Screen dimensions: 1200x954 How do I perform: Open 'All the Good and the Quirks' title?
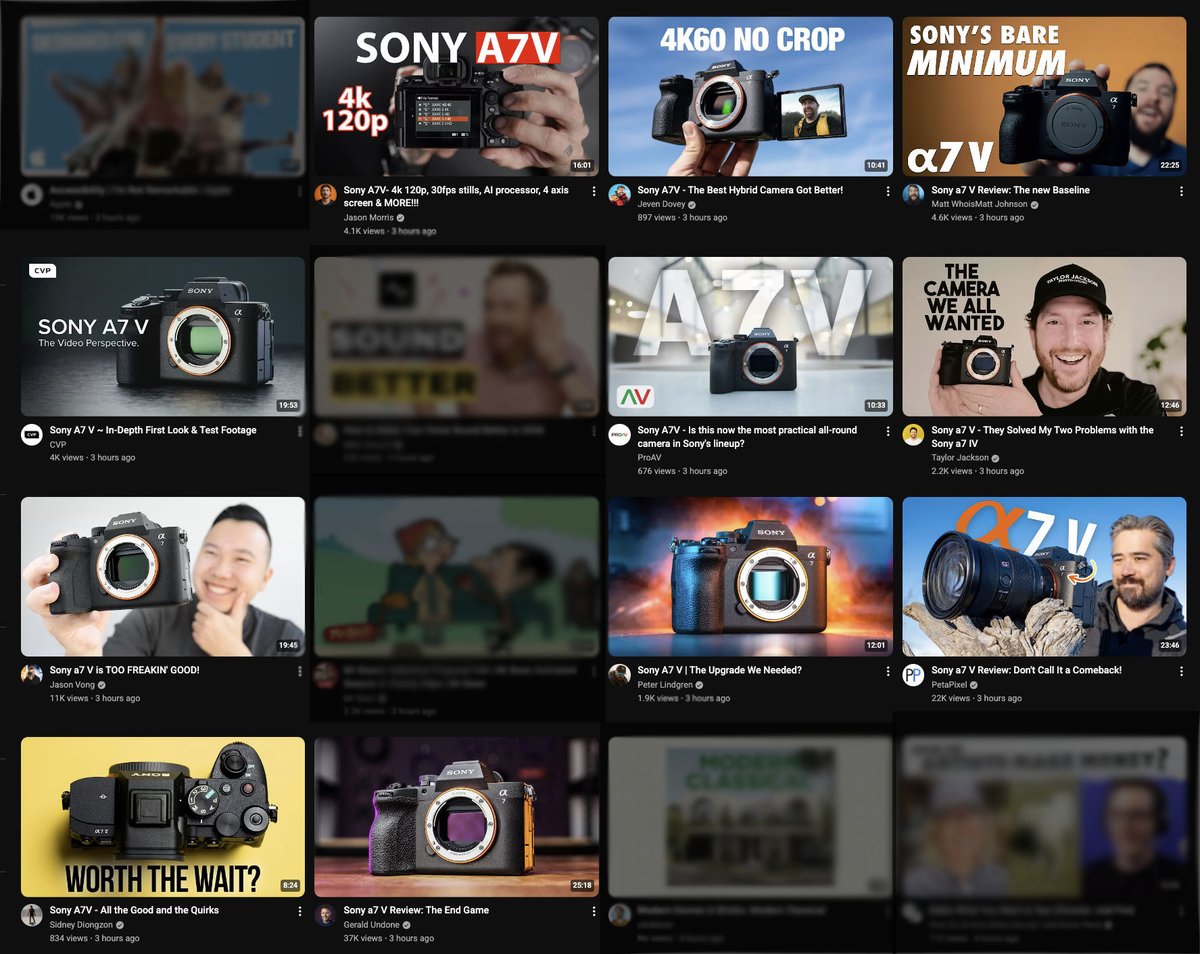[134, 910]
